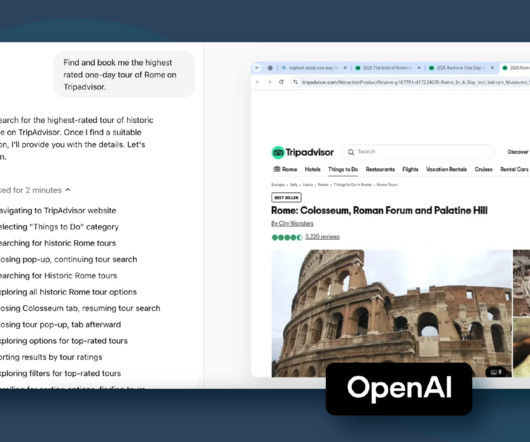Click the step 'Sorting results by tour ratings'
Screen dimensions: 530x442
51,357
